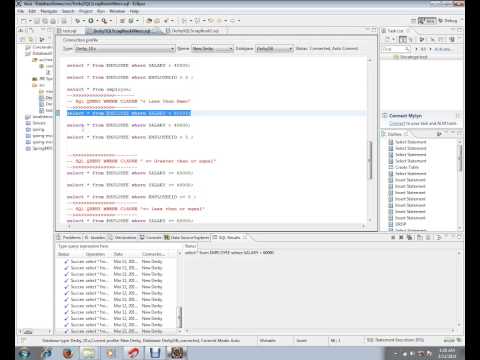Open the Navigate menu
Viewport: 480px width, 360px height.
(49, 11)
